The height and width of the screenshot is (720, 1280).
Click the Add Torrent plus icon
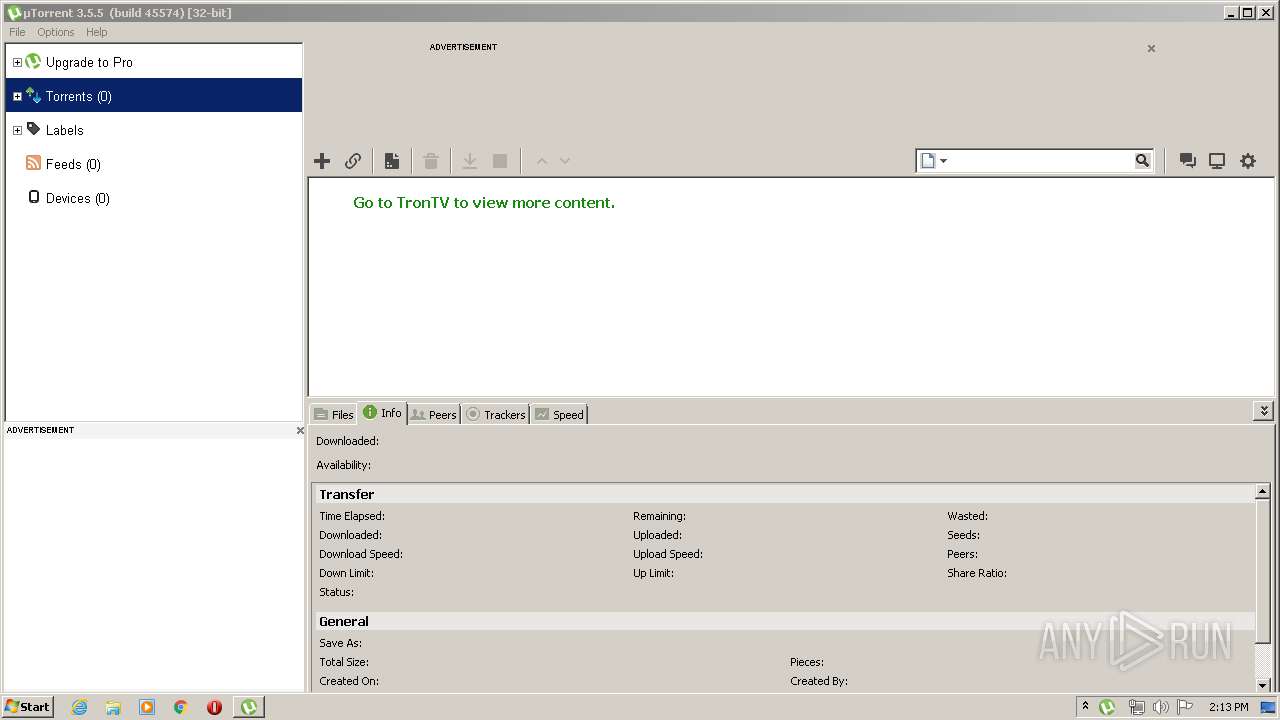coord(322,161)
